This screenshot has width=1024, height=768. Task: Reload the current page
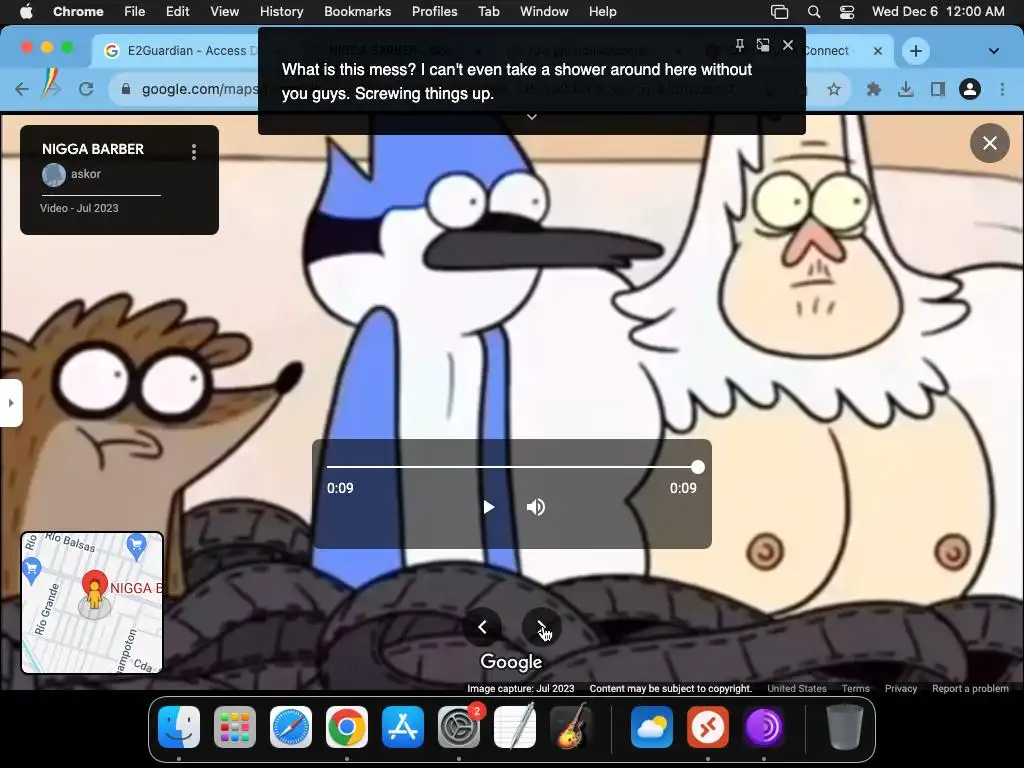(x=86, y=89)
